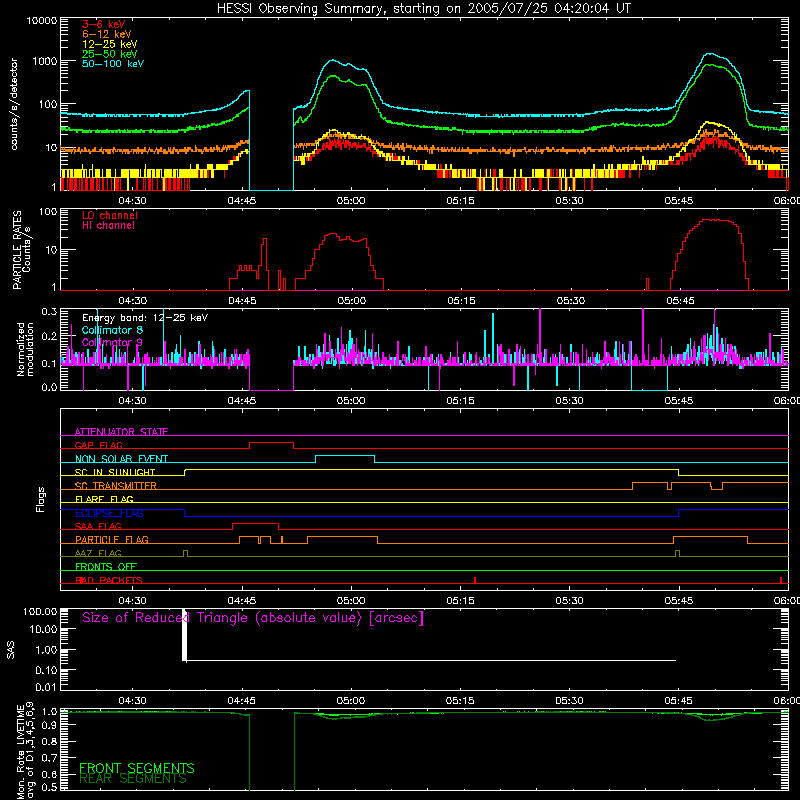Select the '12-25 keV' yellow legend label
This screenshot has height=800, width=800.
coord(110,44)
